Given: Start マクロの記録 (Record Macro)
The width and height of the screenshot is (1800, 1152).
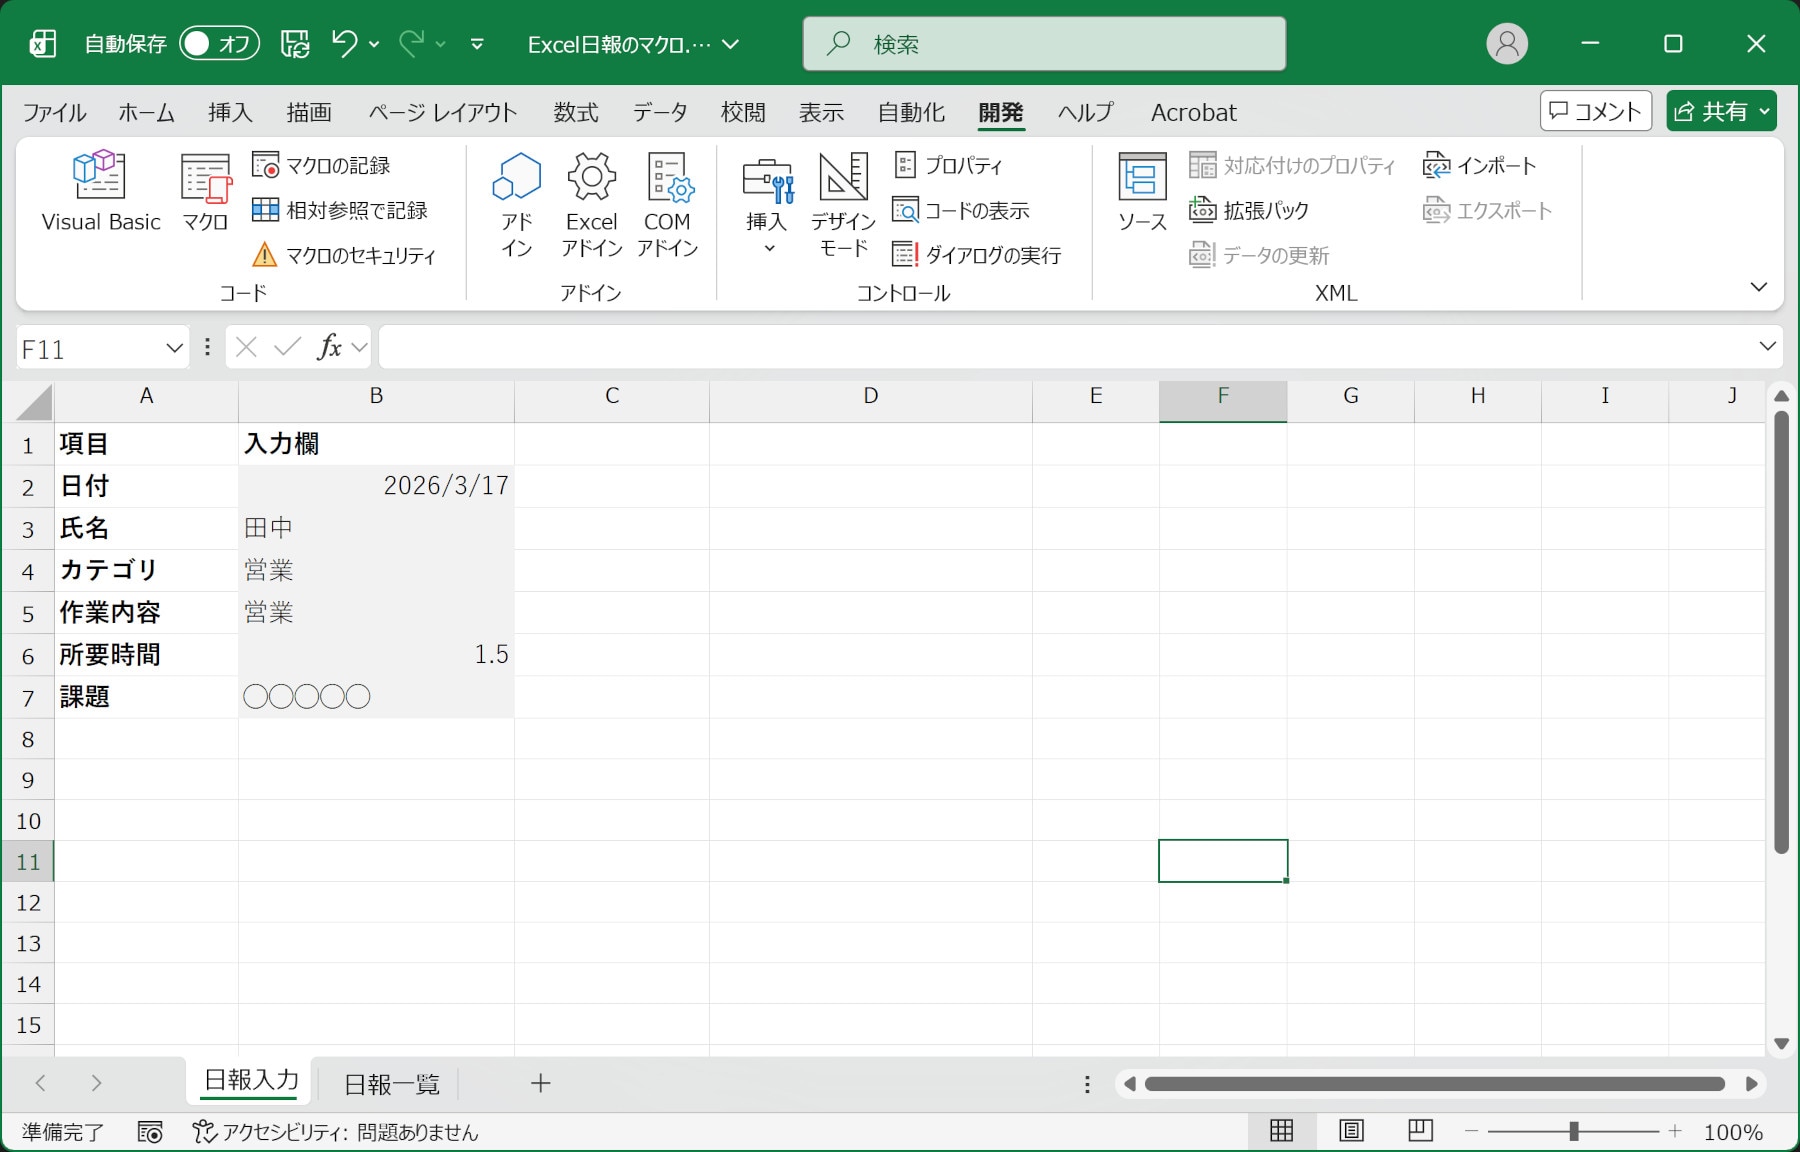Looking at the screenshot, I should tap(322, 165).
